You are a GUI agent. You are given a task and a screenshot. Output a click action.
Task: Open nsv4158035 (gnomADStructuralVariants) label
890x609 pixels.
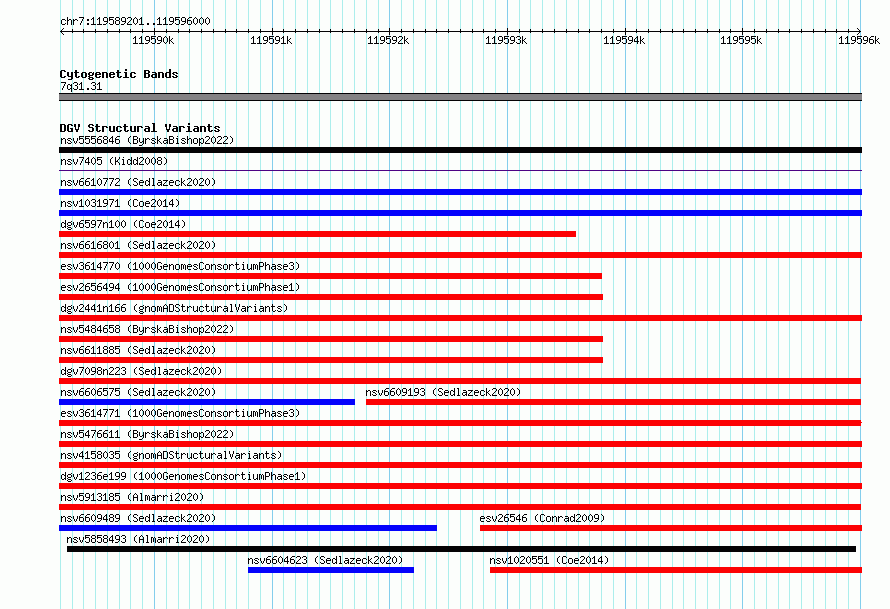[171, 455]
